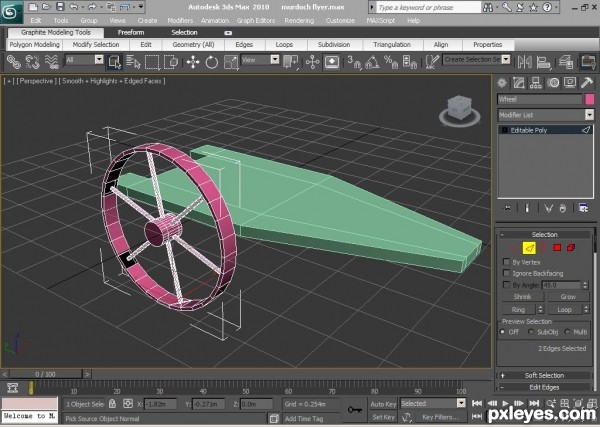Enable the By Angle checkbox

506,285
